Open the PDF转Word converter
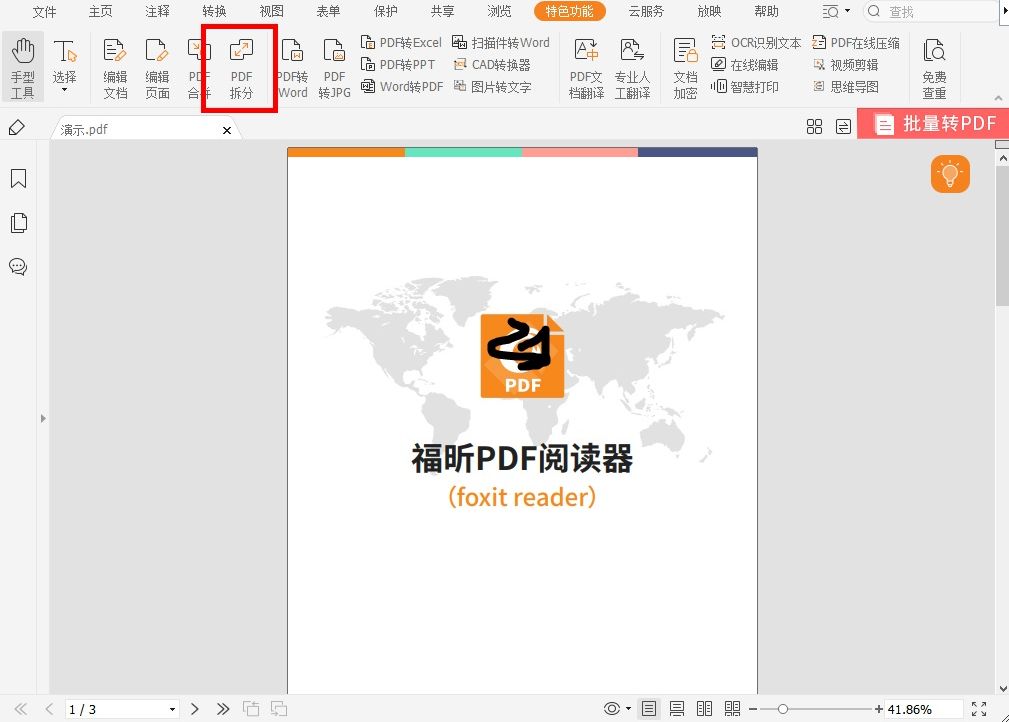 [x=292, y=67]
